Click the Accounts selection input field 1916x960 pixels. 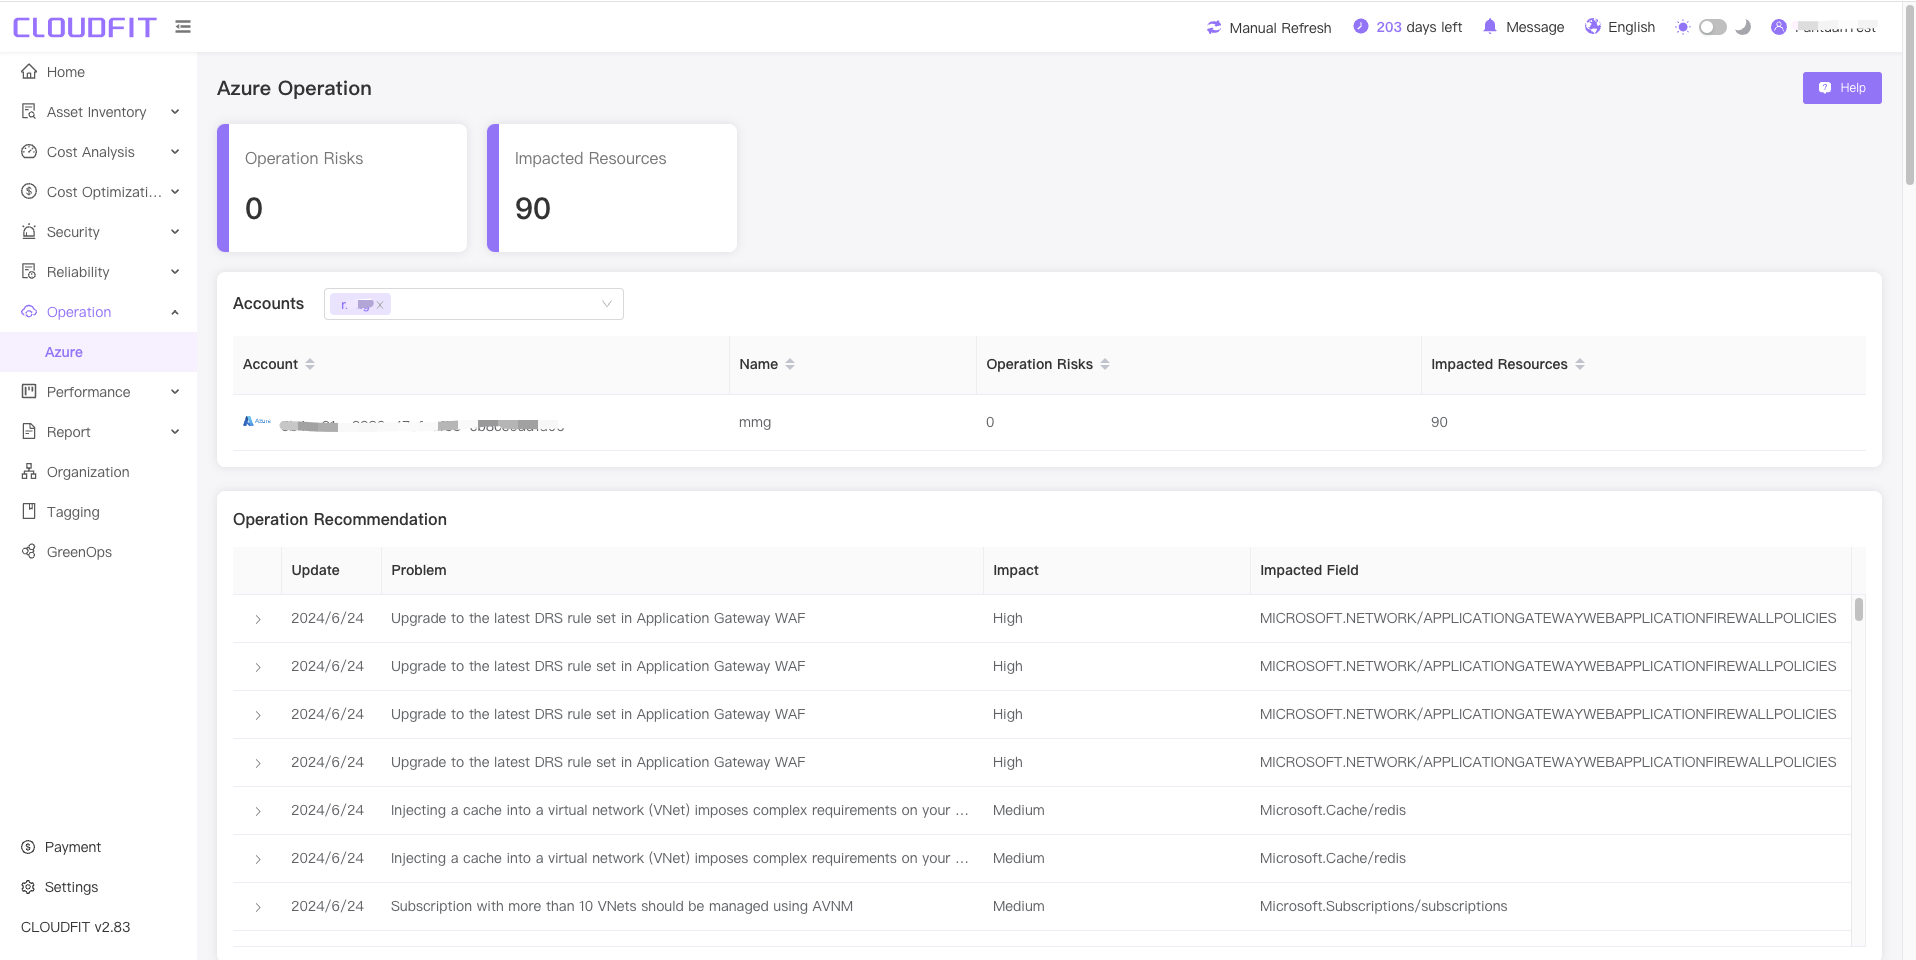(x=474, y=304)
